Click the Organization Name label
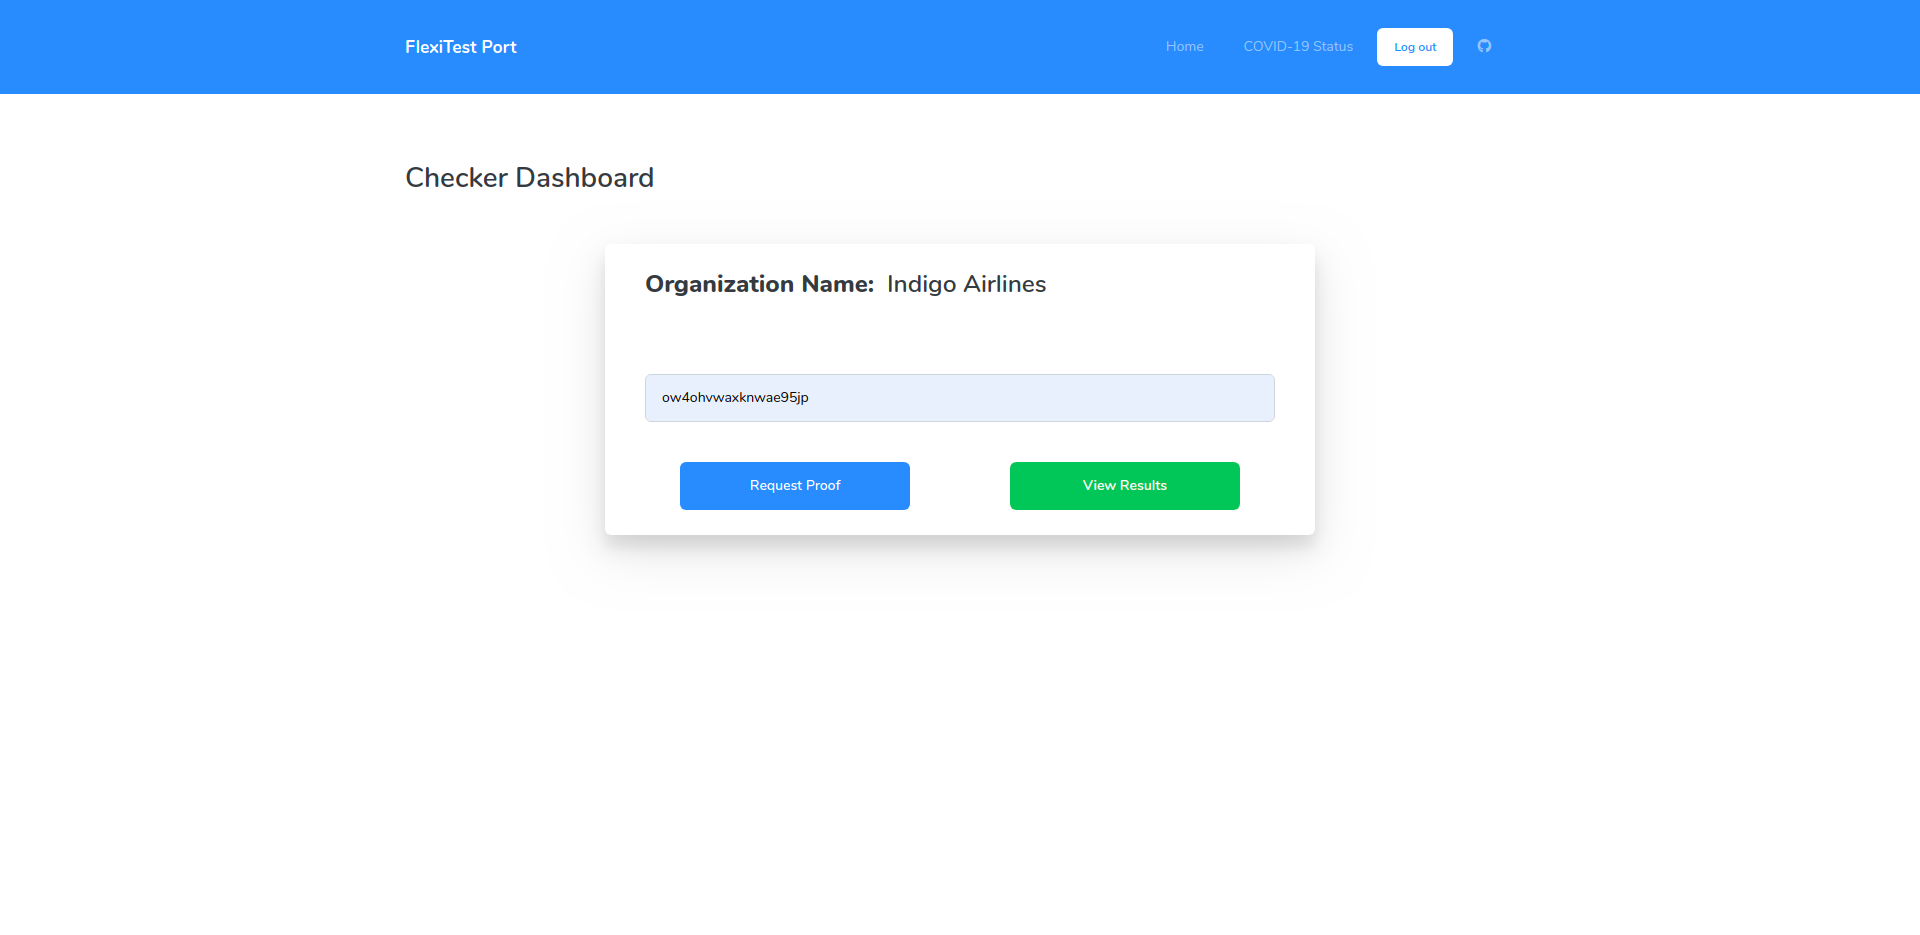Screen dimensions: 1920x935 click(760, 284)
